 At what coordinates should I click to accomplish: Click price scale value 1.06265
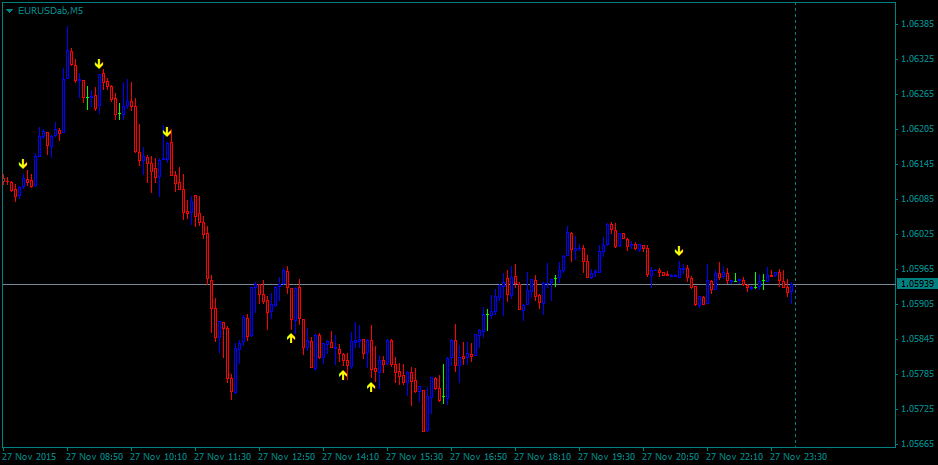pos(917,94)
